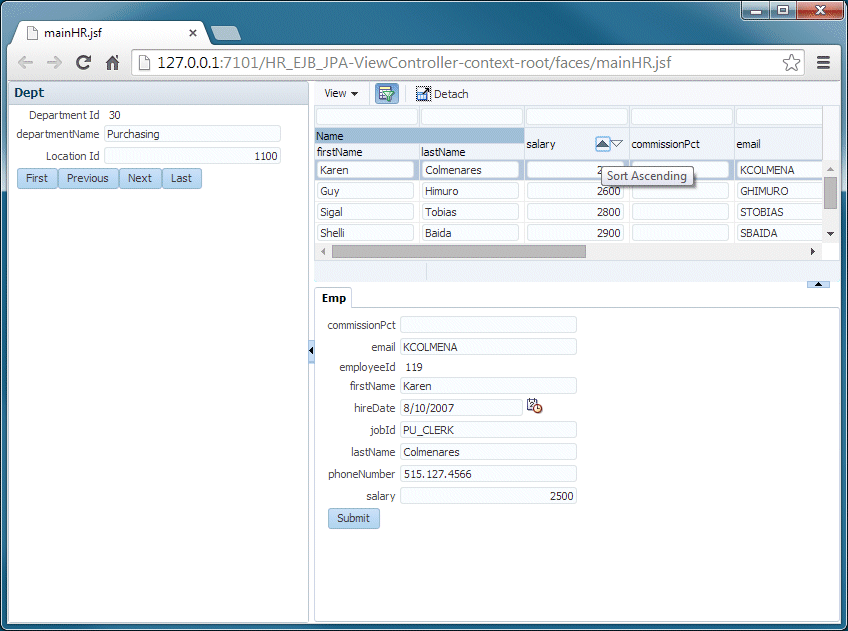
Task: Click the Name column group header
Action: tap(419, 136)
